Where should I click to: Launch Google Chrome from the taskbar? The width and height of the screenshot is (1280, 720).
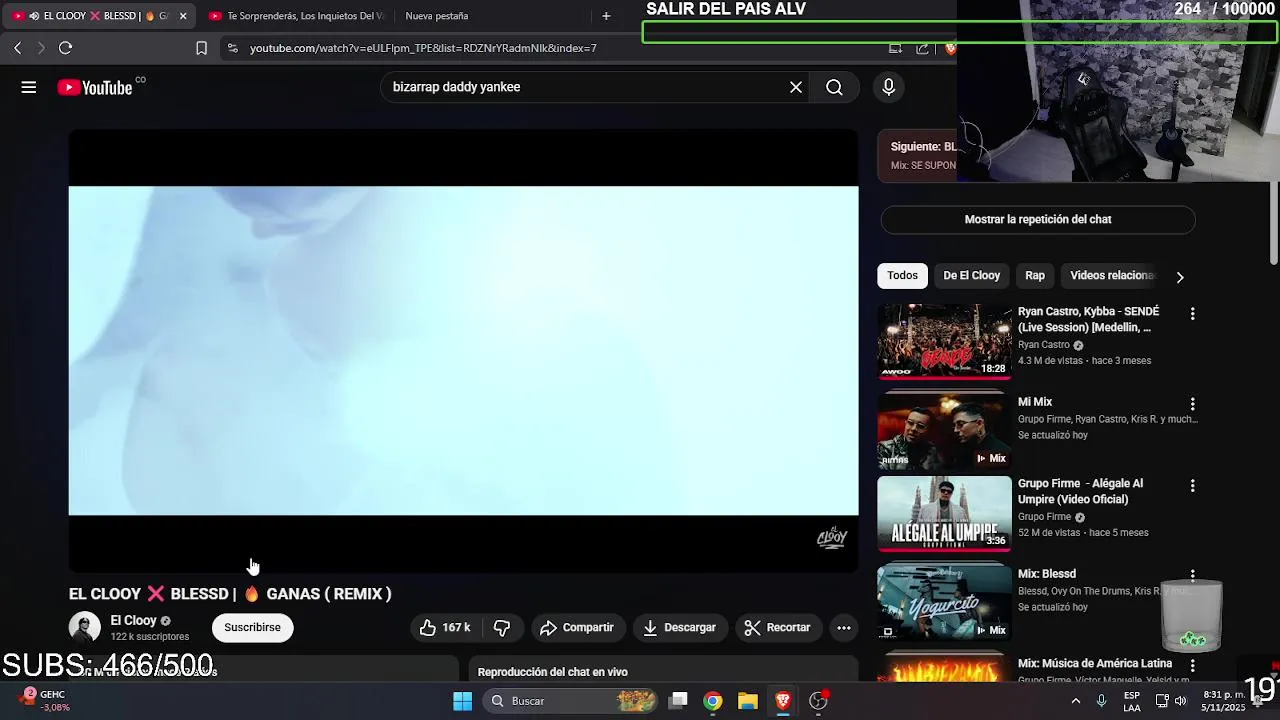pos(713,701)
